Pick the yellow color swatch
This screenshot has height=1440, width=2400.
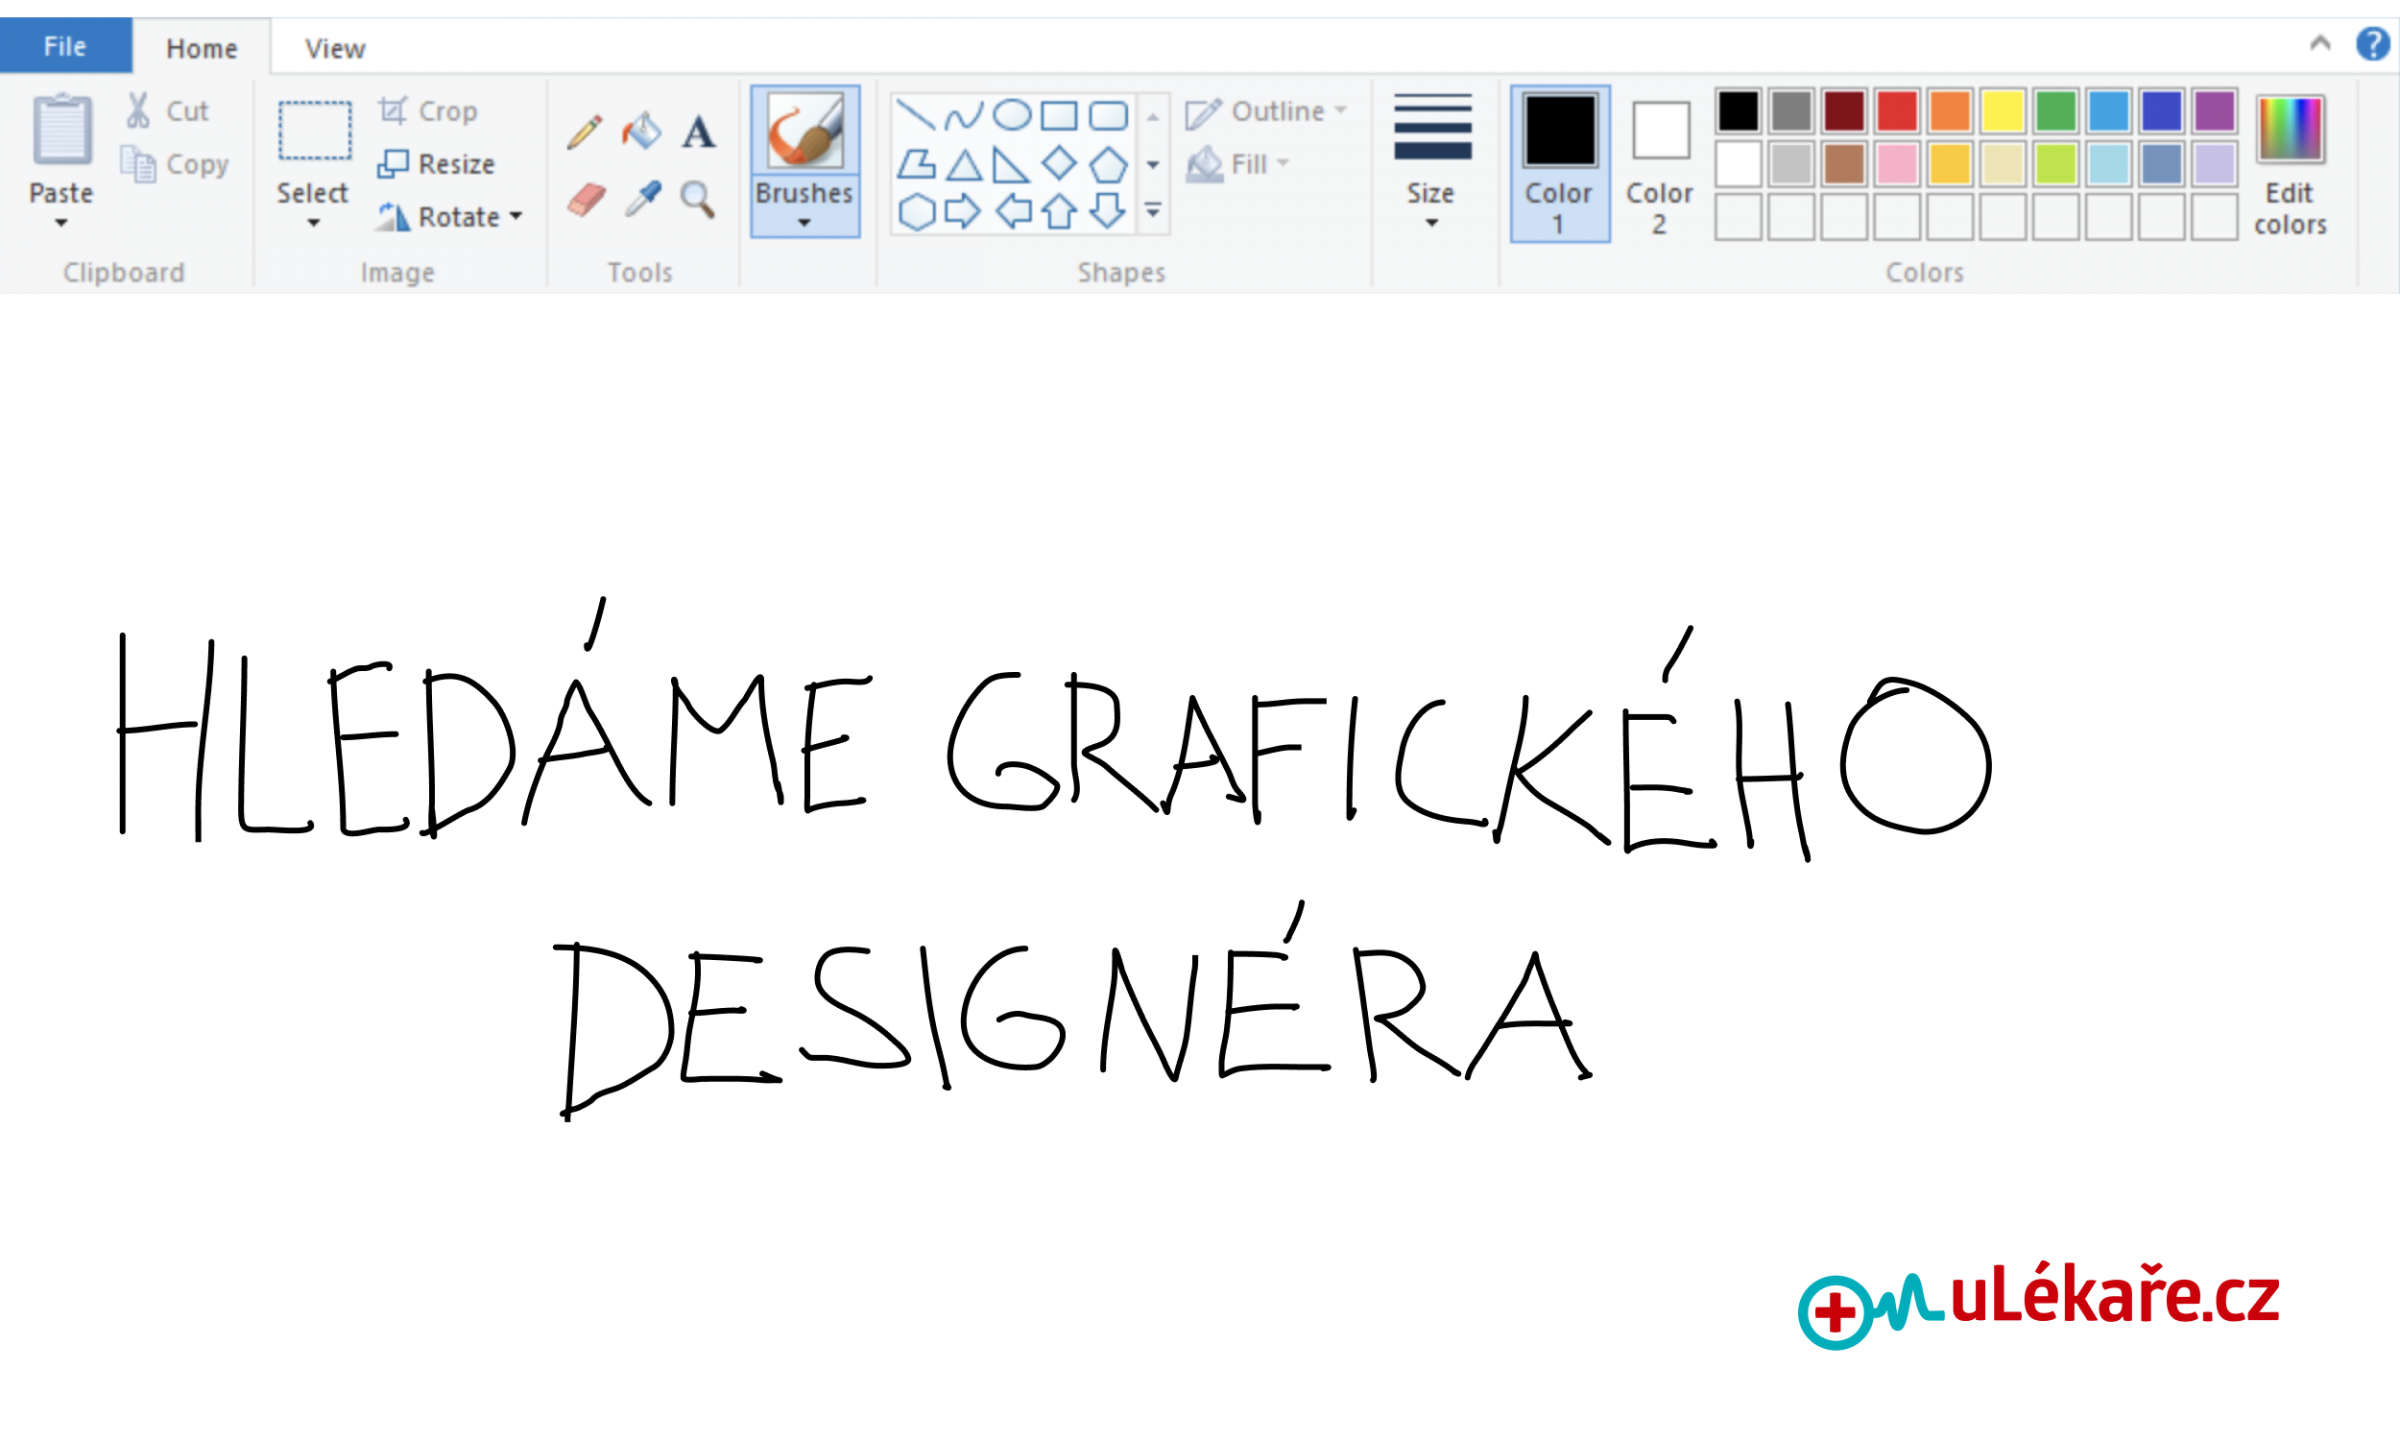click(x=2002, y=111)
